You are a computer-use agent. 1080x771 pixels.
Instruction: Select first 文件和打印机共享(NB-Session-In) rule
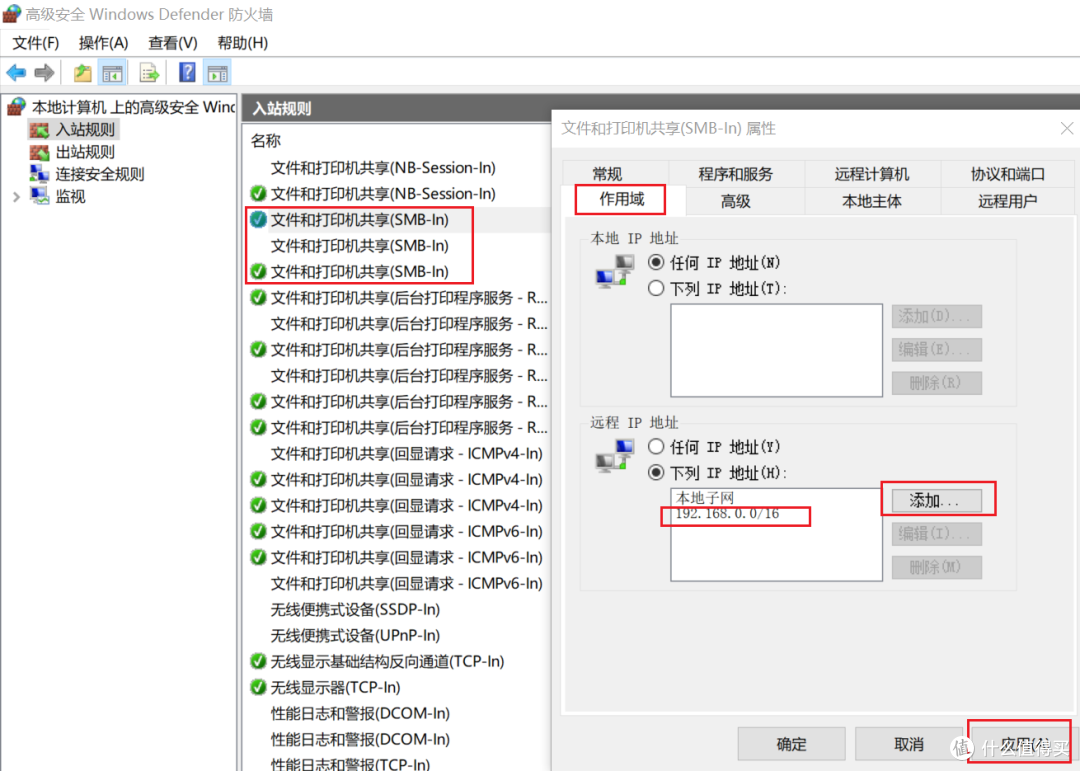tap(383, 167)
